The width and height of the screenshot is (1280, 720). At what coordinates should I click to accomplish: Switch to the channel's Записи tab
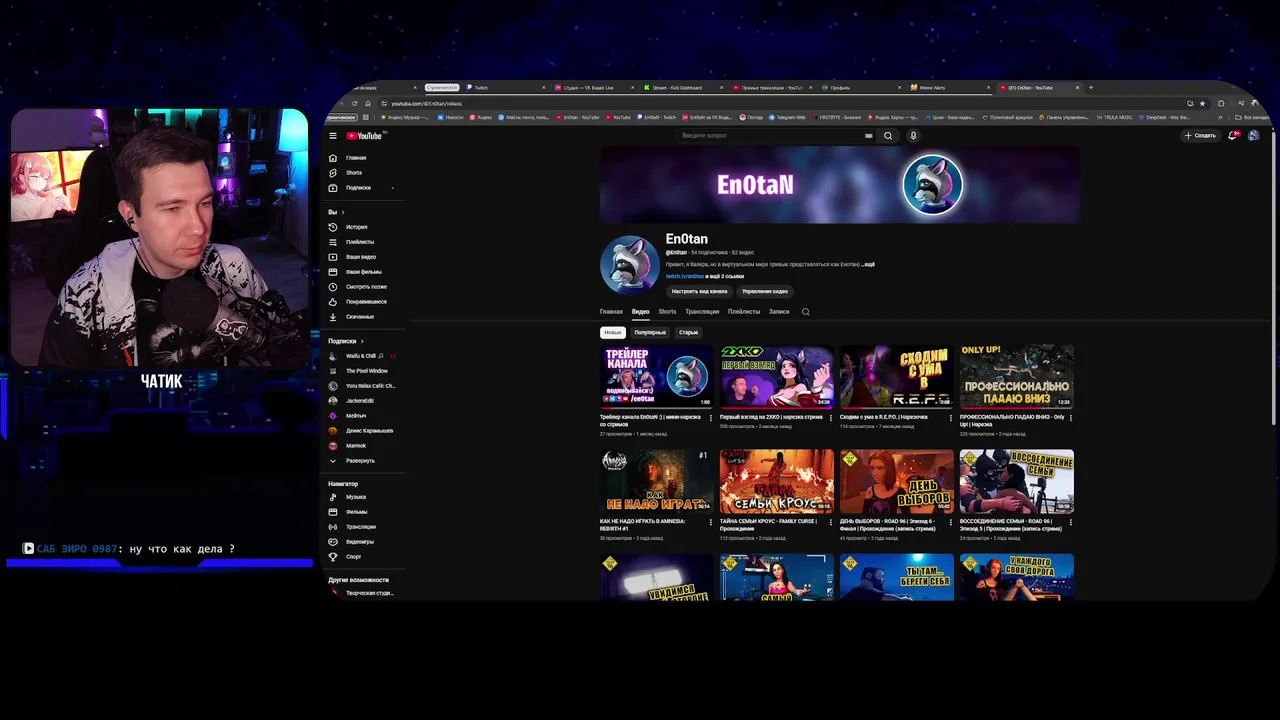(x=779, y=312)
